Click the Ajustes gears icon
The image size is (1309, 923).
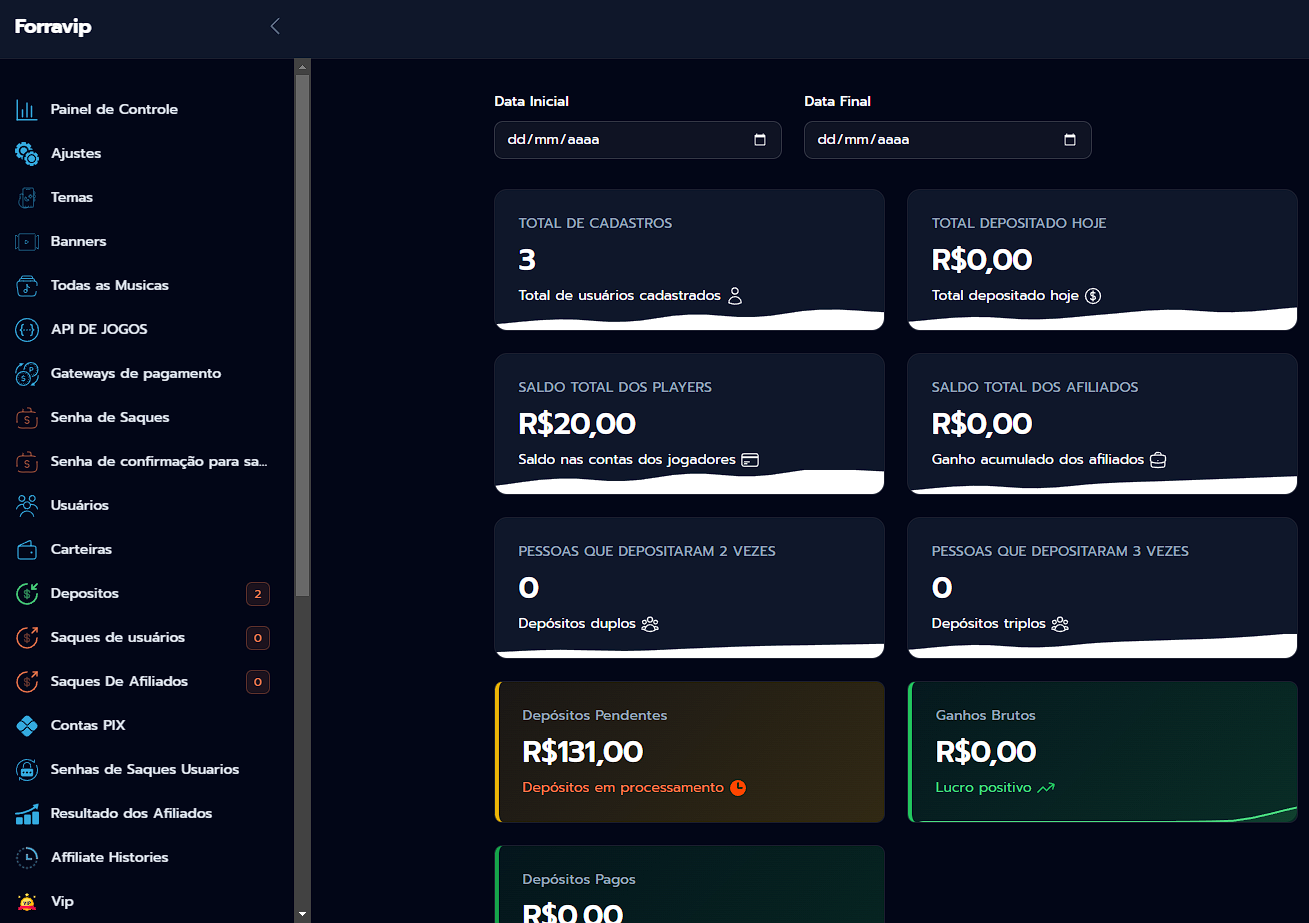tap(27, 153)
